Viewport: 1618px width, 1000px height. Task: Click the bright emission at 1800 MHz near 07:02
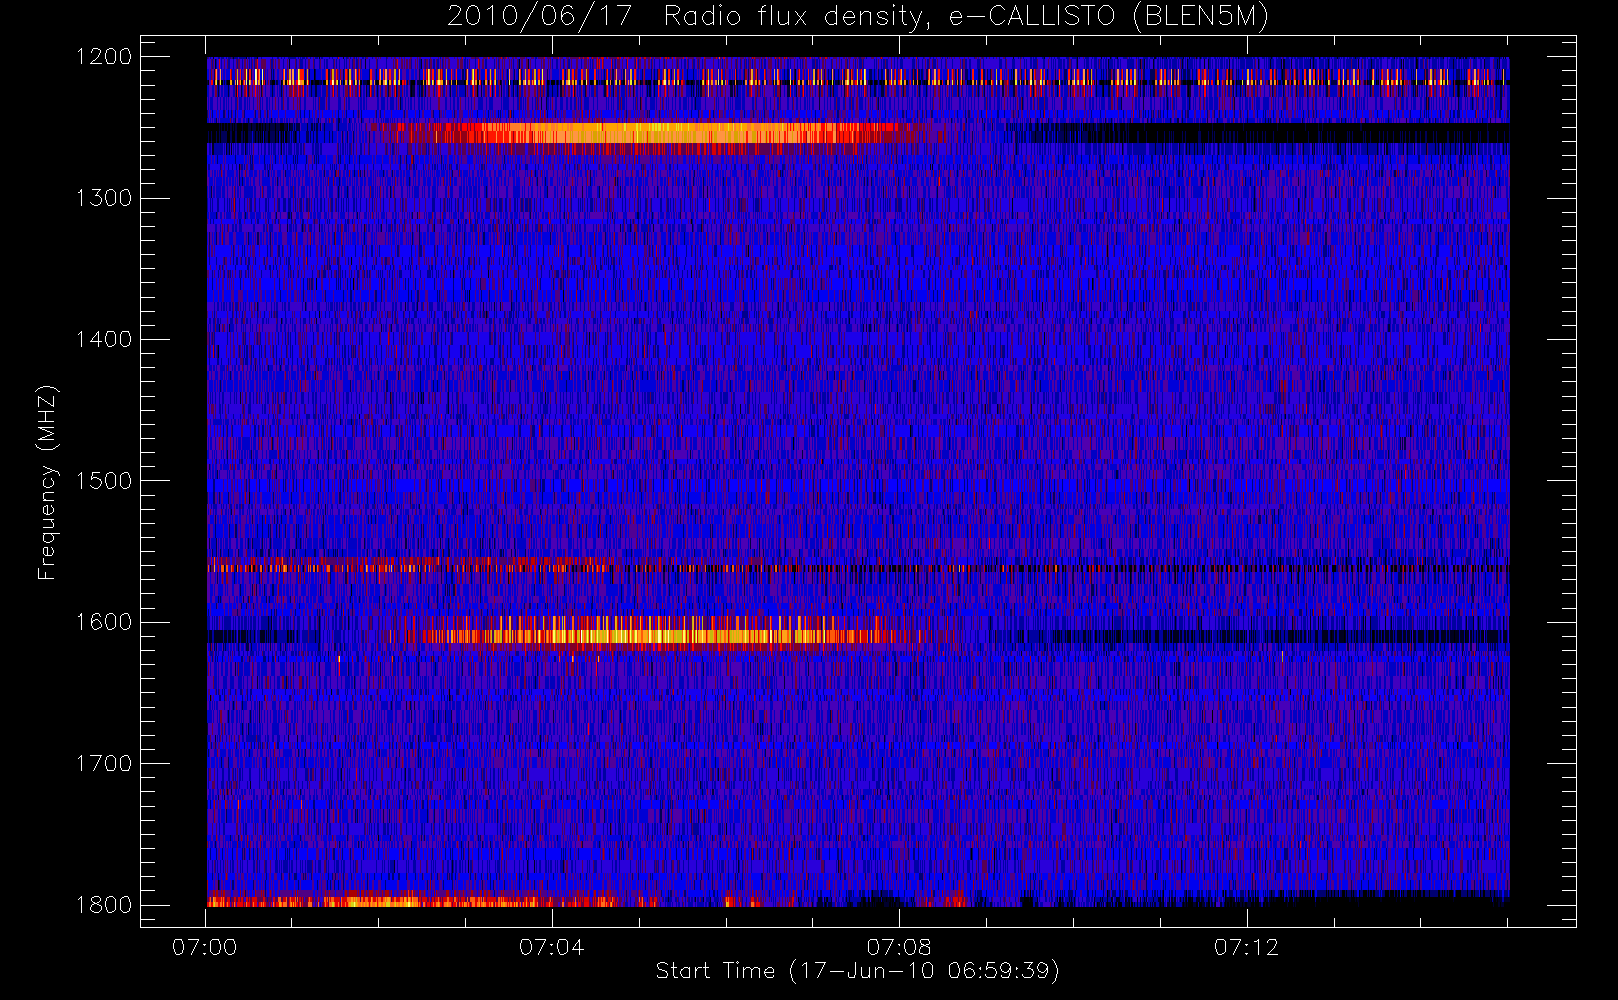(380, 902)
